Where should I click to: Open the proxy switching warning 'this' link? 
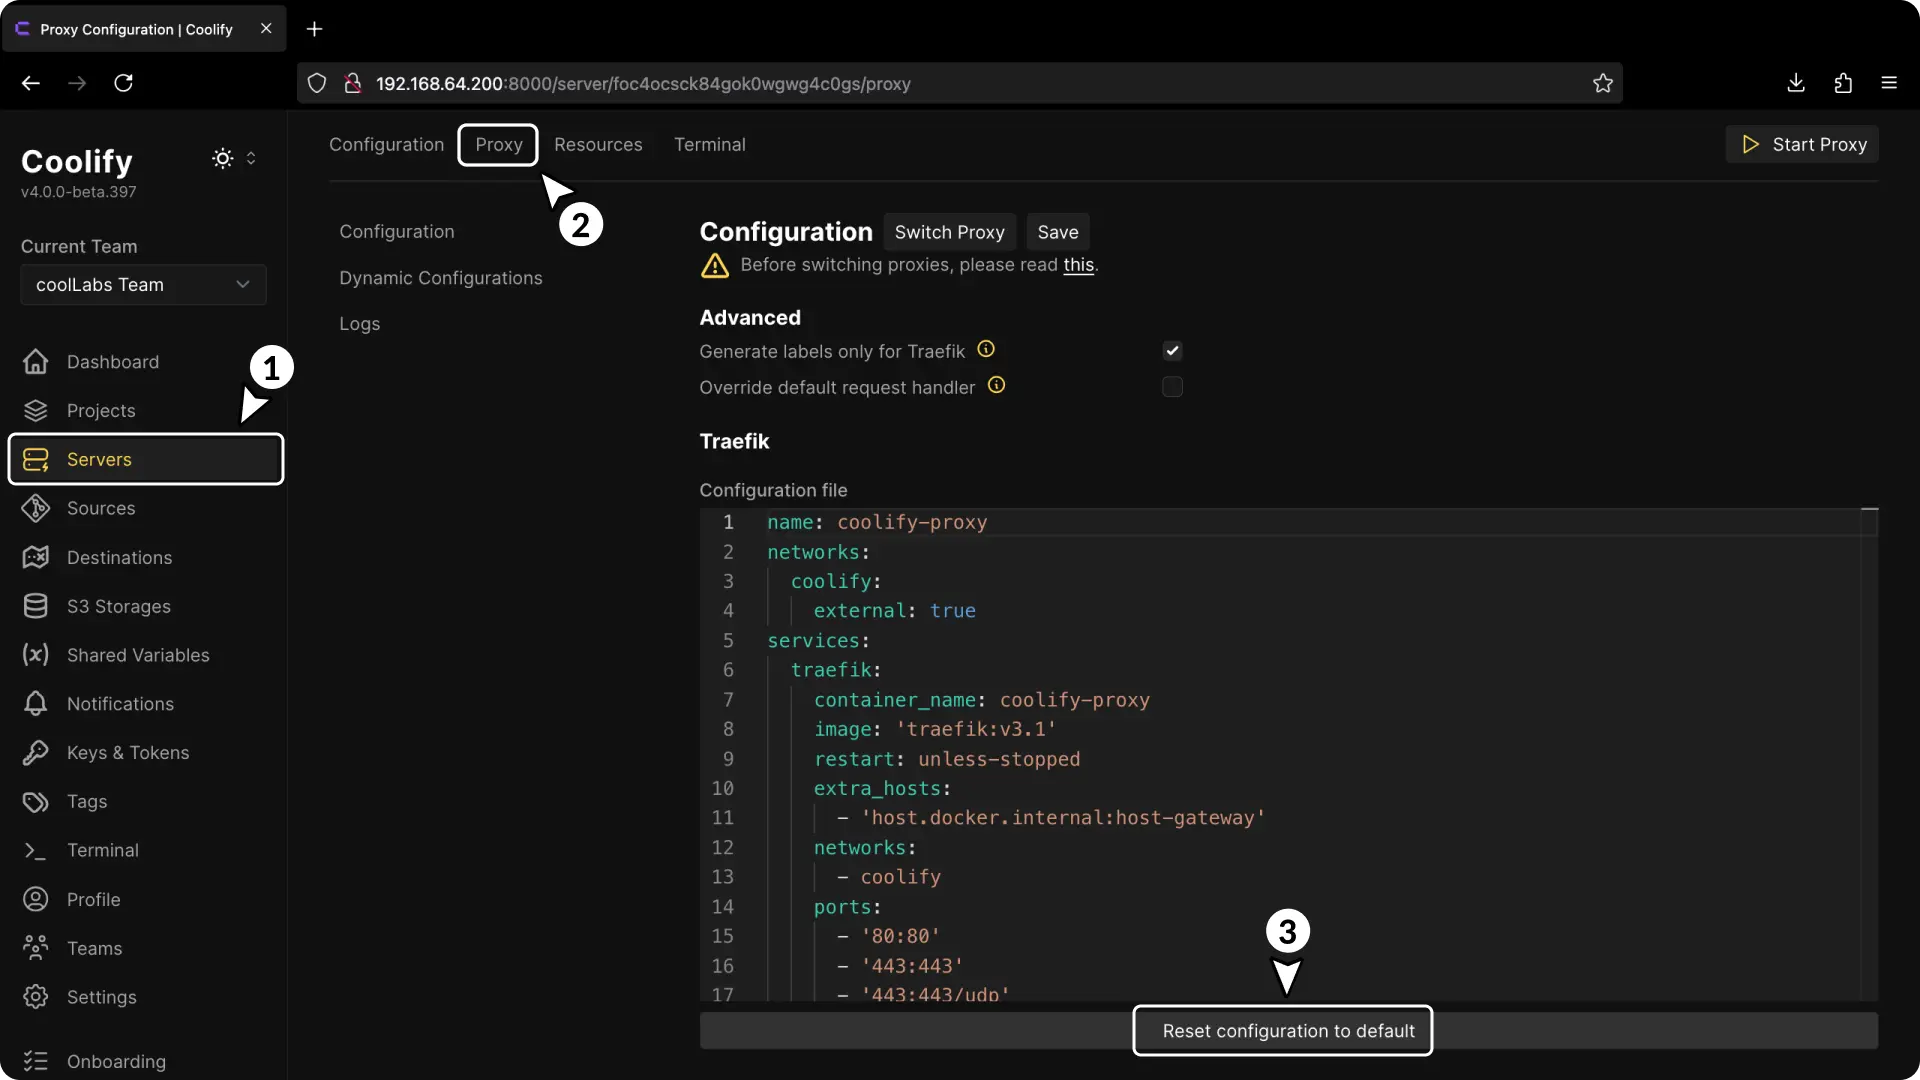click(1078, 265)
